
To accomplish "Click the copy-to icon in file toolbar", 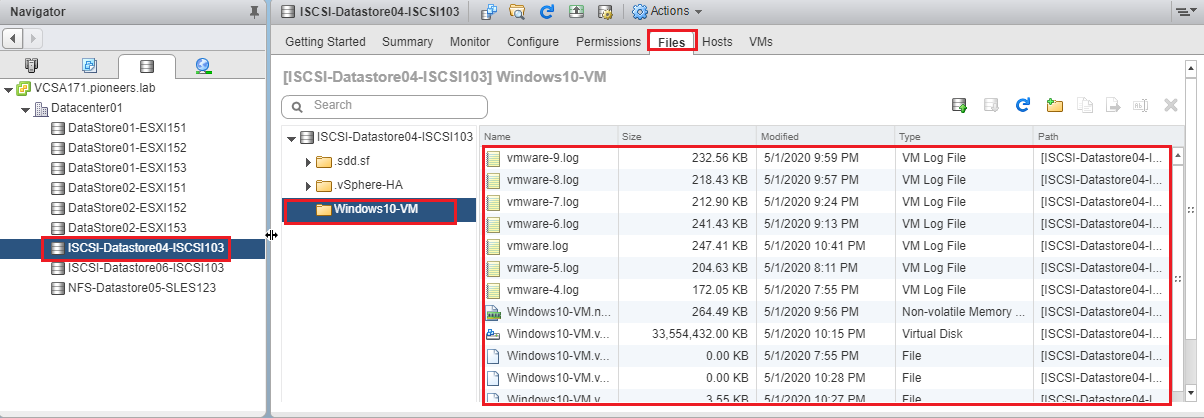I will point(1083,105).
